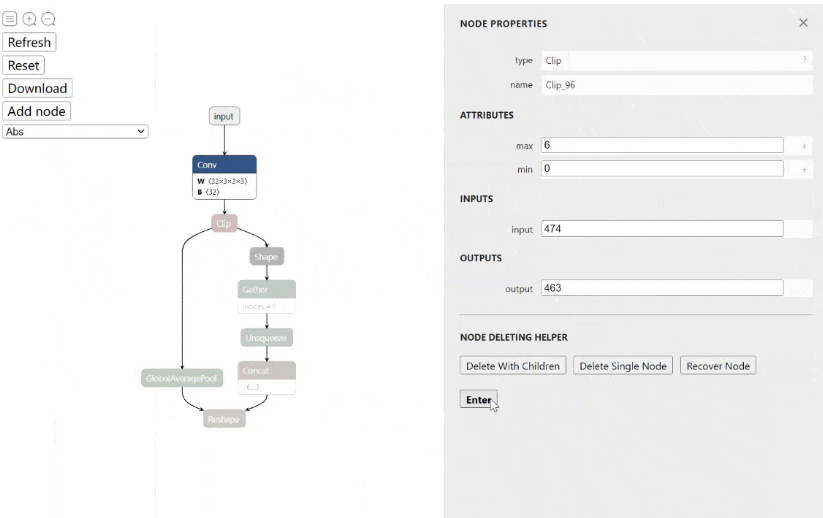Click the Refresh button
The image size is (823, 518).
coord(29,42)
